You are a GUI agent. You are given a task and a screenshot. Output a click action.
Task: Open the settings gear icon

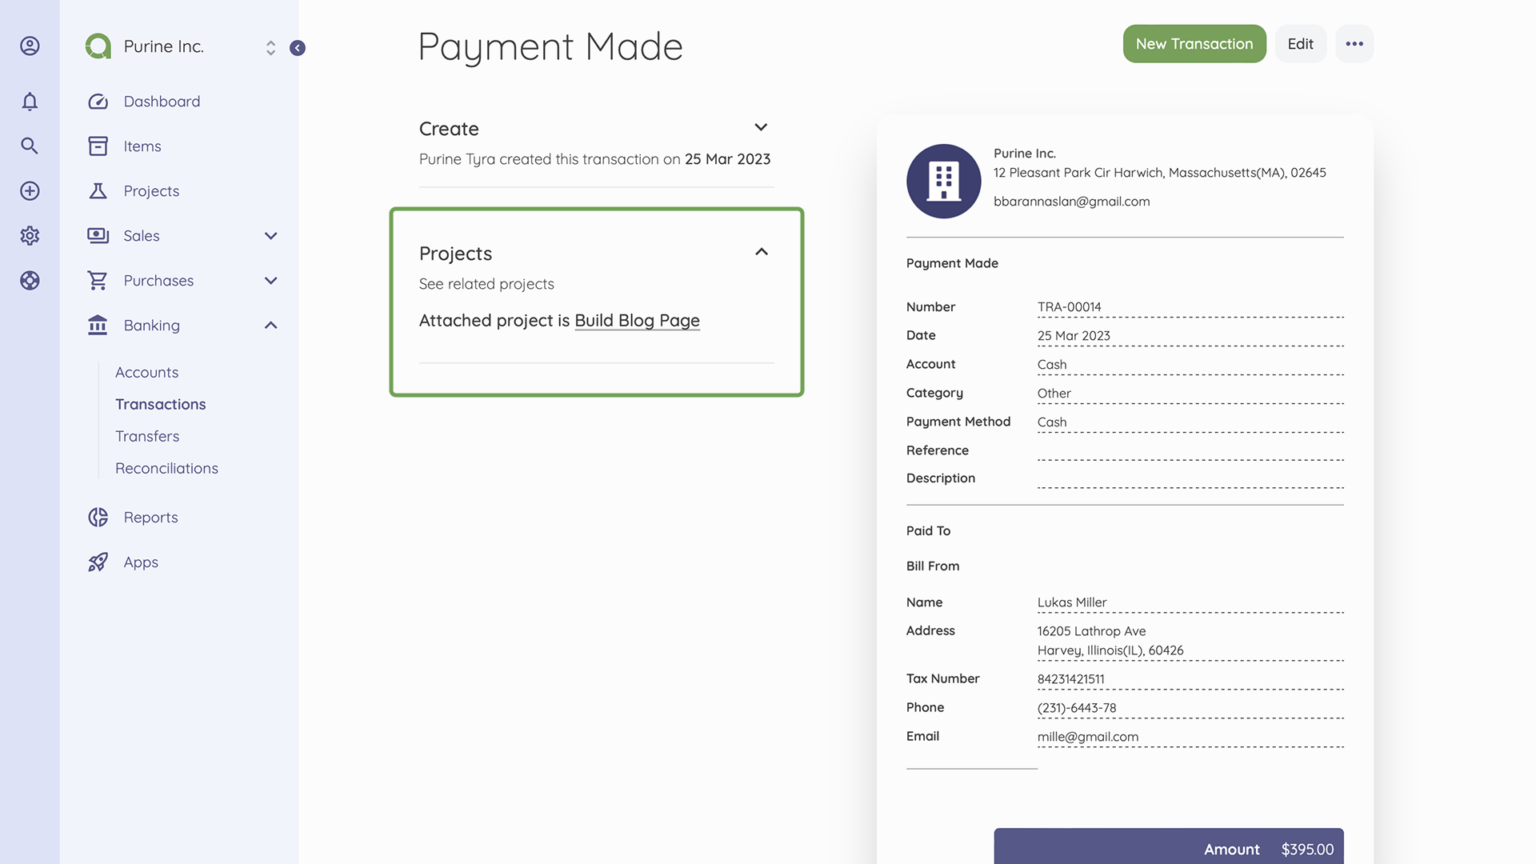click(29, 235)
